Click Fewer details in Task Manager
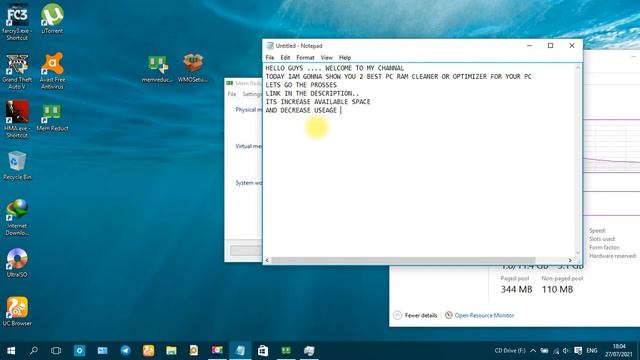 point(416,316)
